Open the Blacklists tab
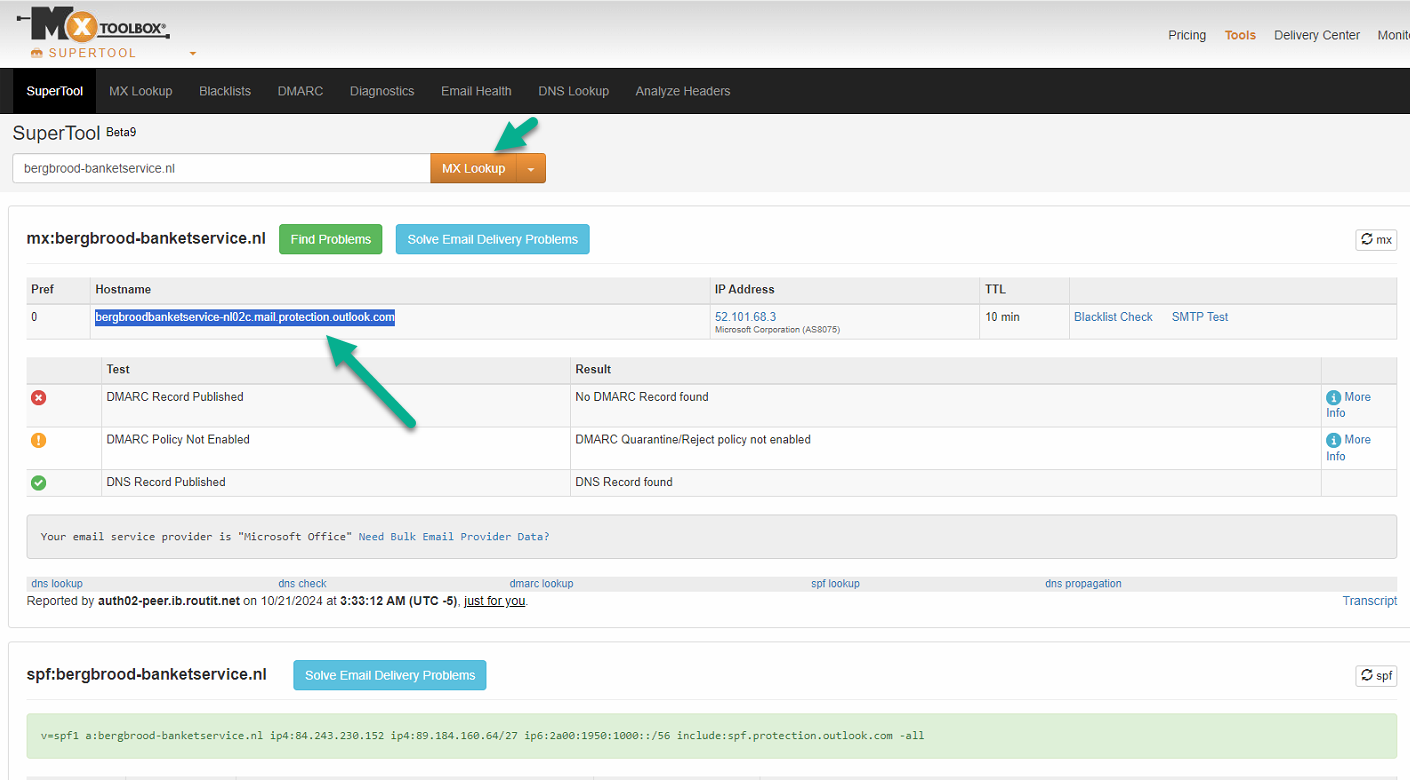Viewport: 1410px width, 780px height. [x=225, y=91]
